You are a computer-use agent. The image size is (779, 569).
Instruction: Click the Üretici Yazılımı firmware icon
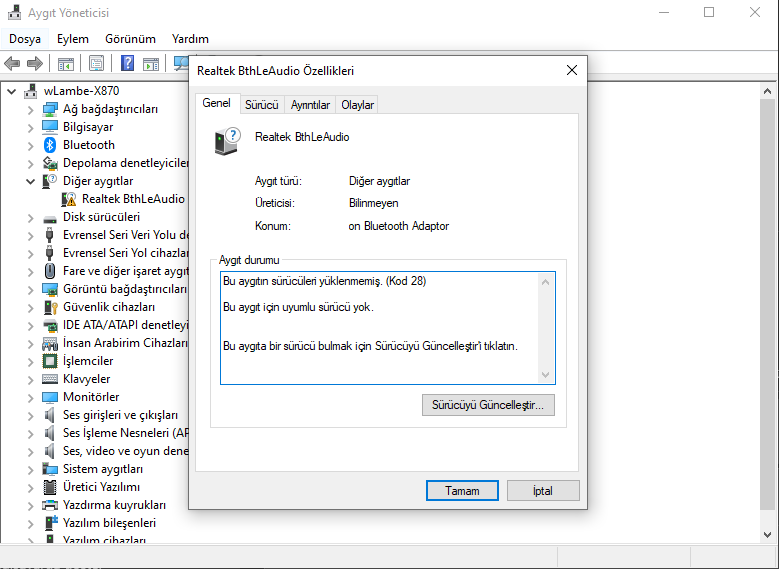[50, 487]
